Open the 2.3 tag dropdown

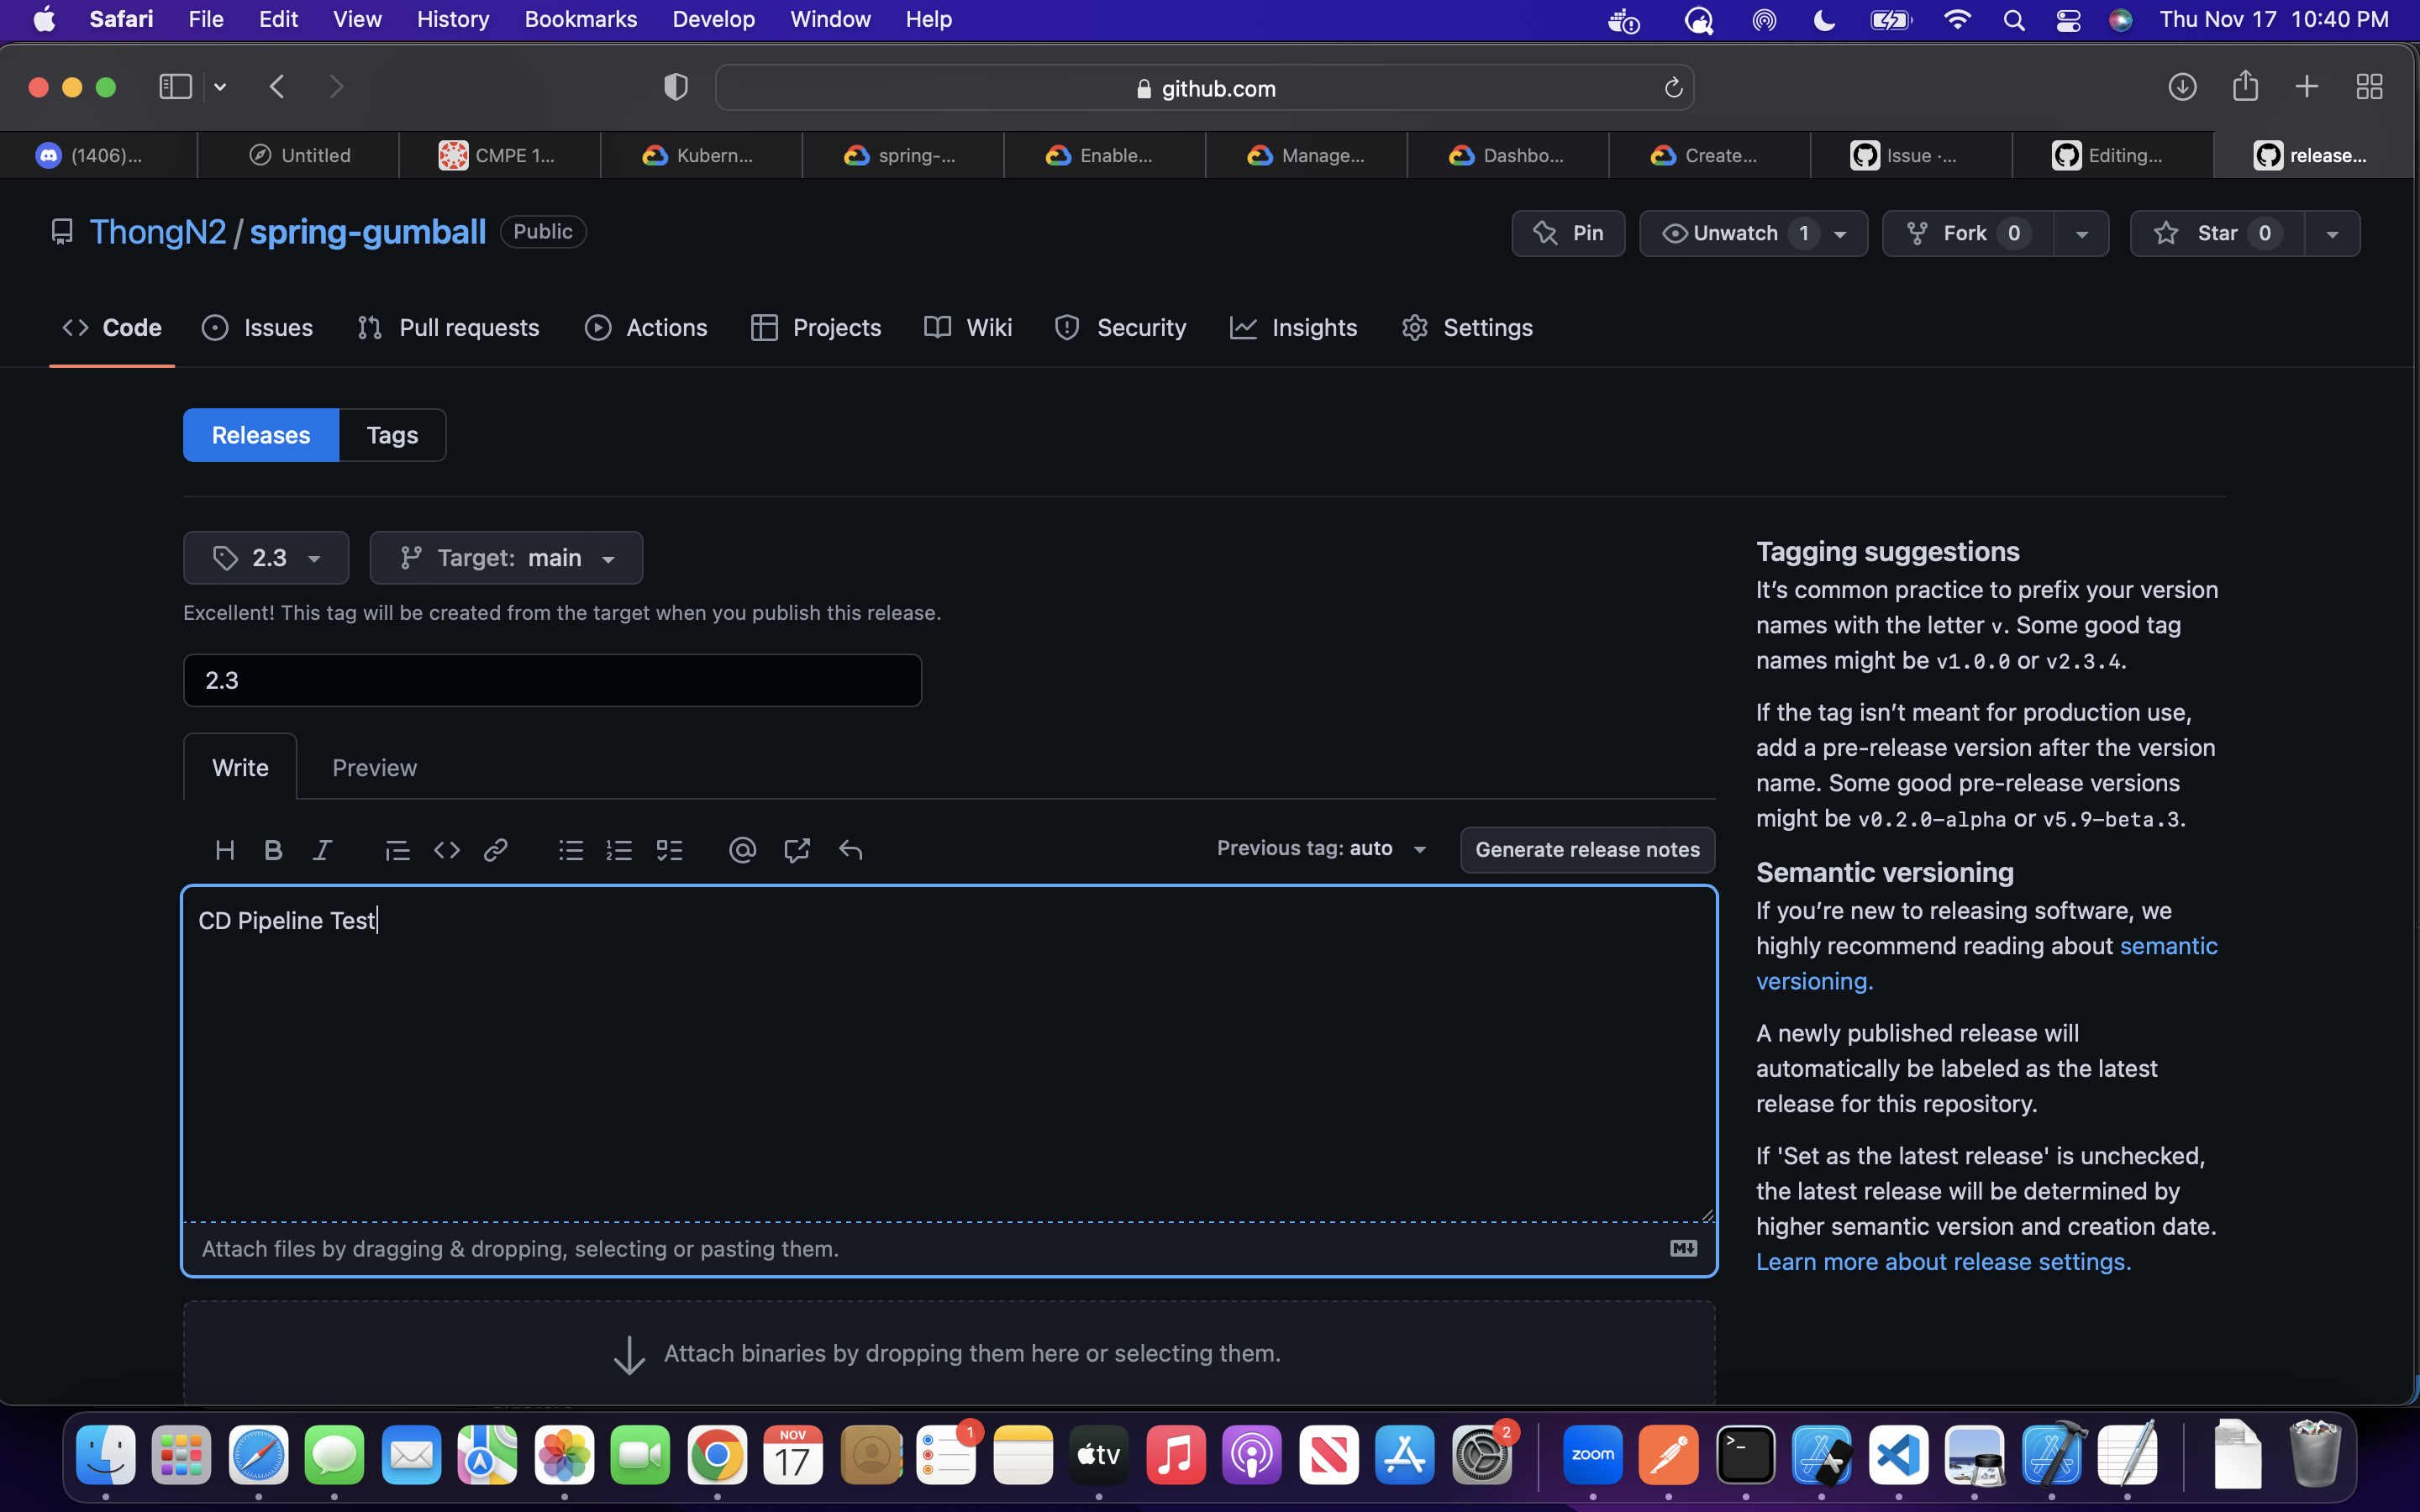(x=266, y=558)
